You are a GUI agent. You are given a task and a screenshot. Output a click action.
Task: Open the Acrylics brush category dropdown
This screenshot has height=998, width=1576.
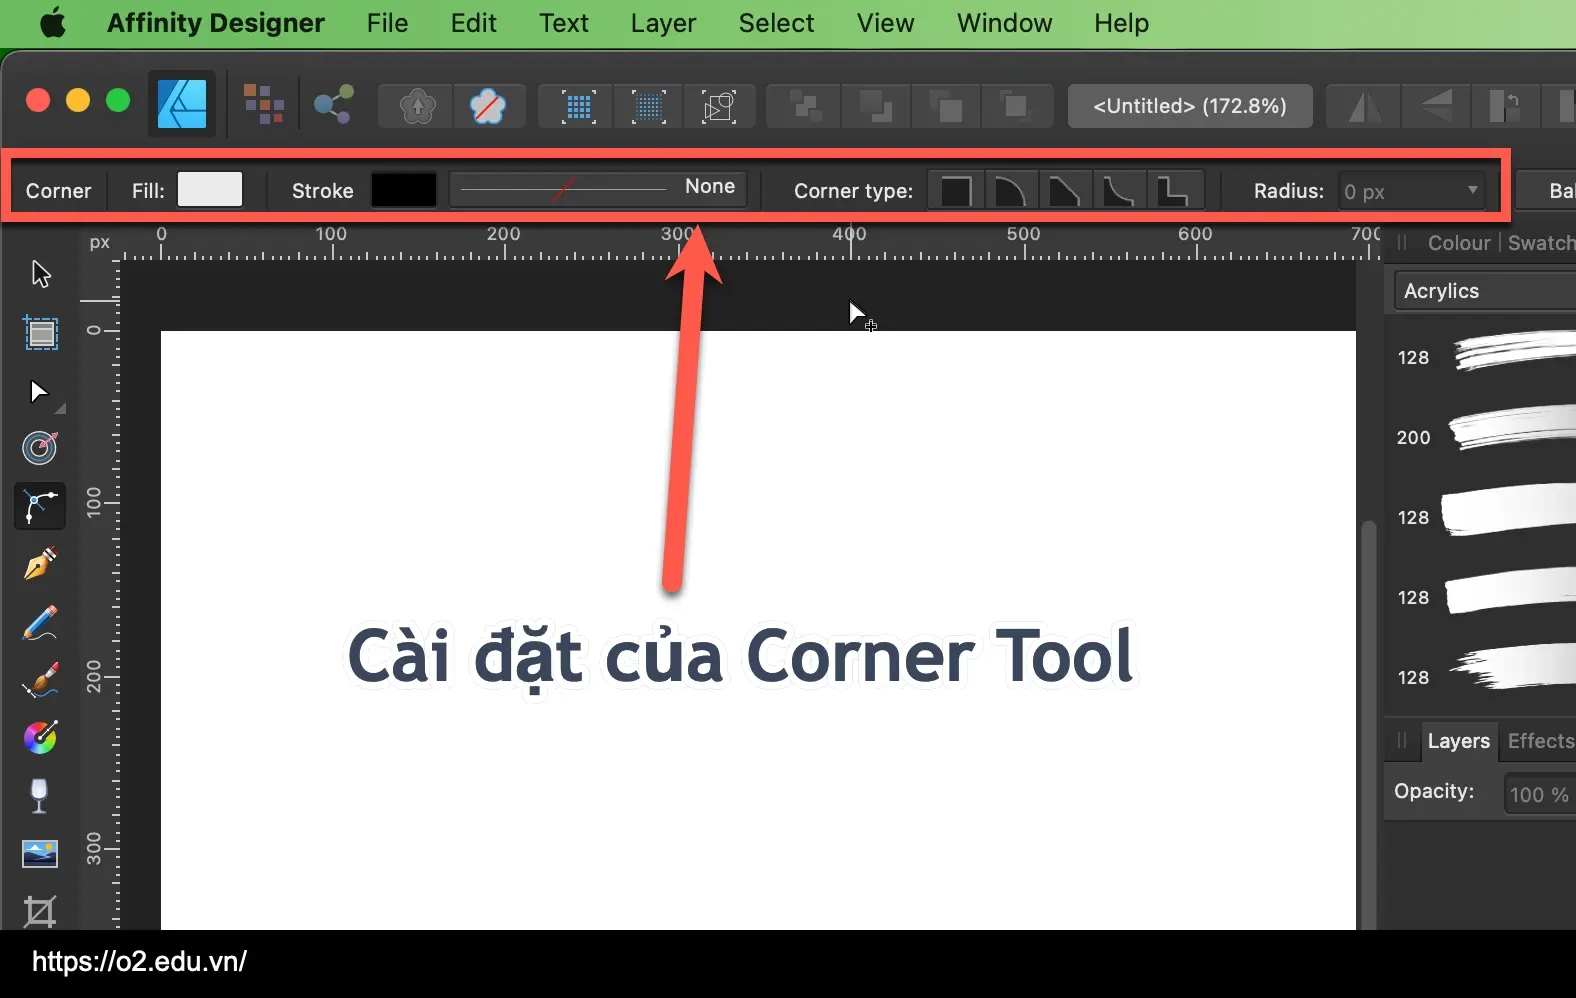point(1485,291)
